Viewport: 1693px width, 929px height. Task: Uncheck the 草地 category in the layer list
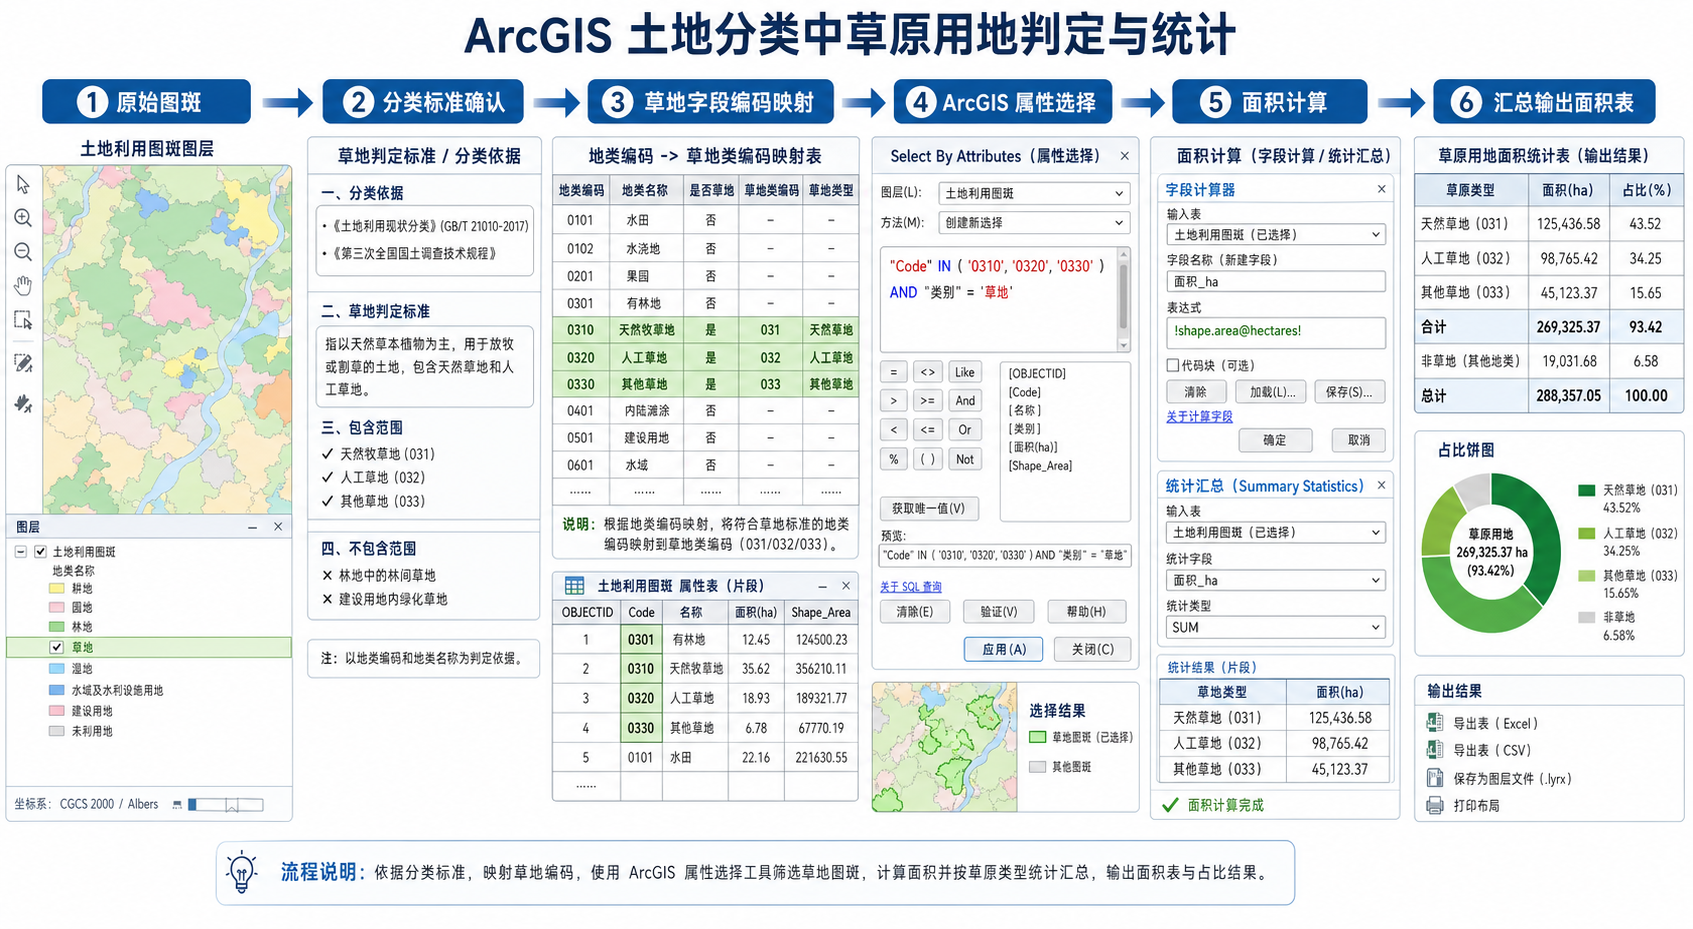point(57,647)
